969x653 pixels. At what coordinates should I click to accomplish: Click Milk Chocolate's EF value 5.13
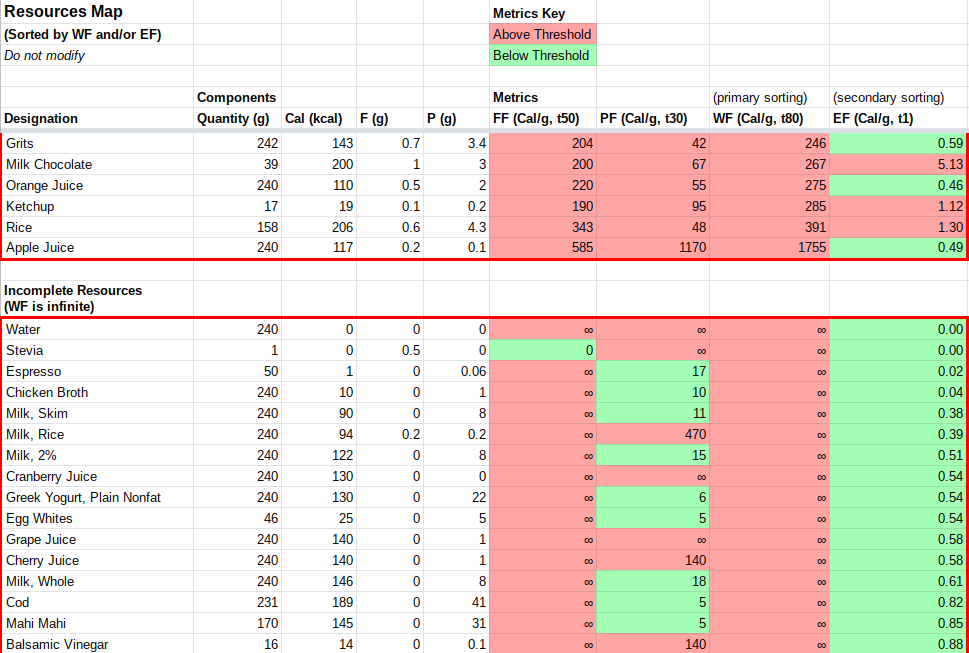point(898,164)
